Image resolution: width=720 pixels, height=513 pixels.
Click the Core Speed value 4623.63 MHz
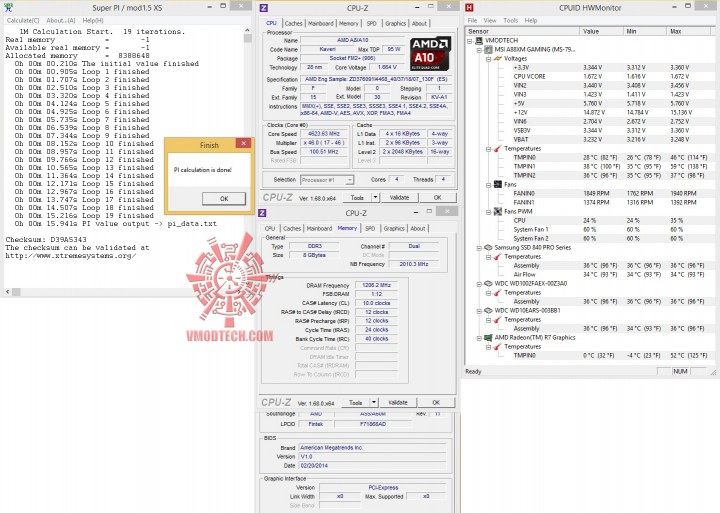click(324, 134)
